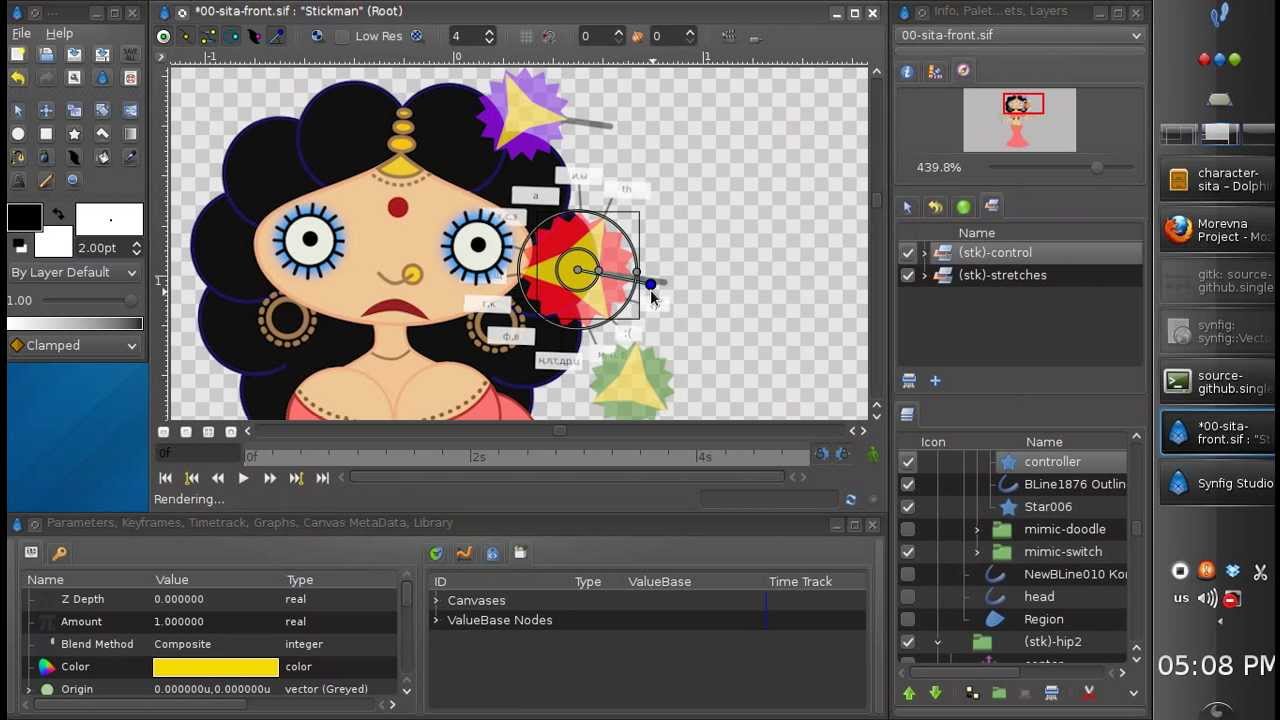Screen dimensions: 1280x720
Task: Switch to History tab with undo icon
Action: tap(935, 207)
